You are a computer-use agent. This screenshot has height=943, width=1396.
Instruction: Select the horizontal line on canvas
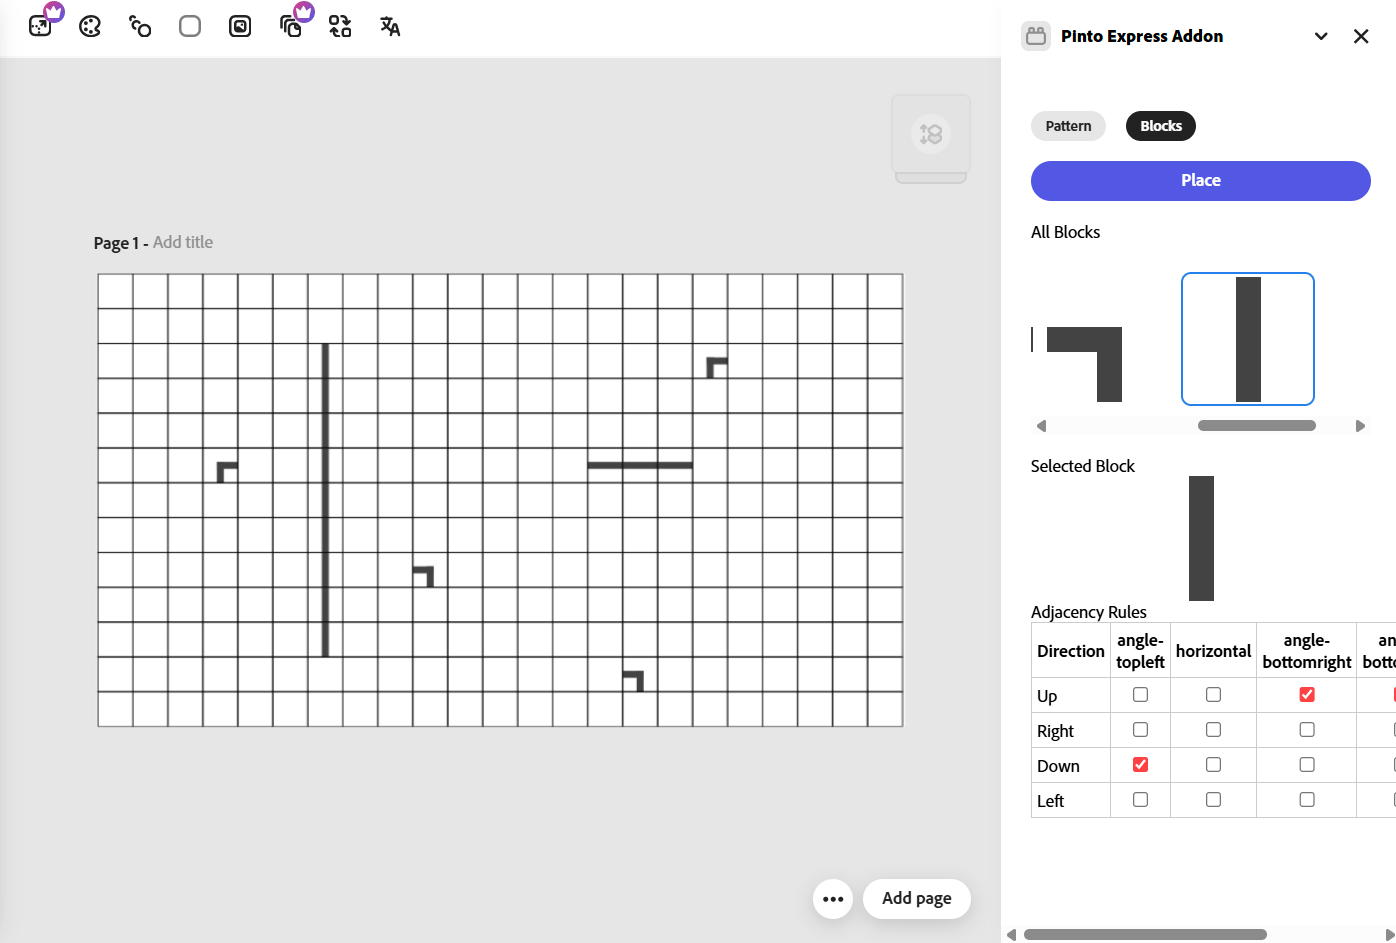640,465
